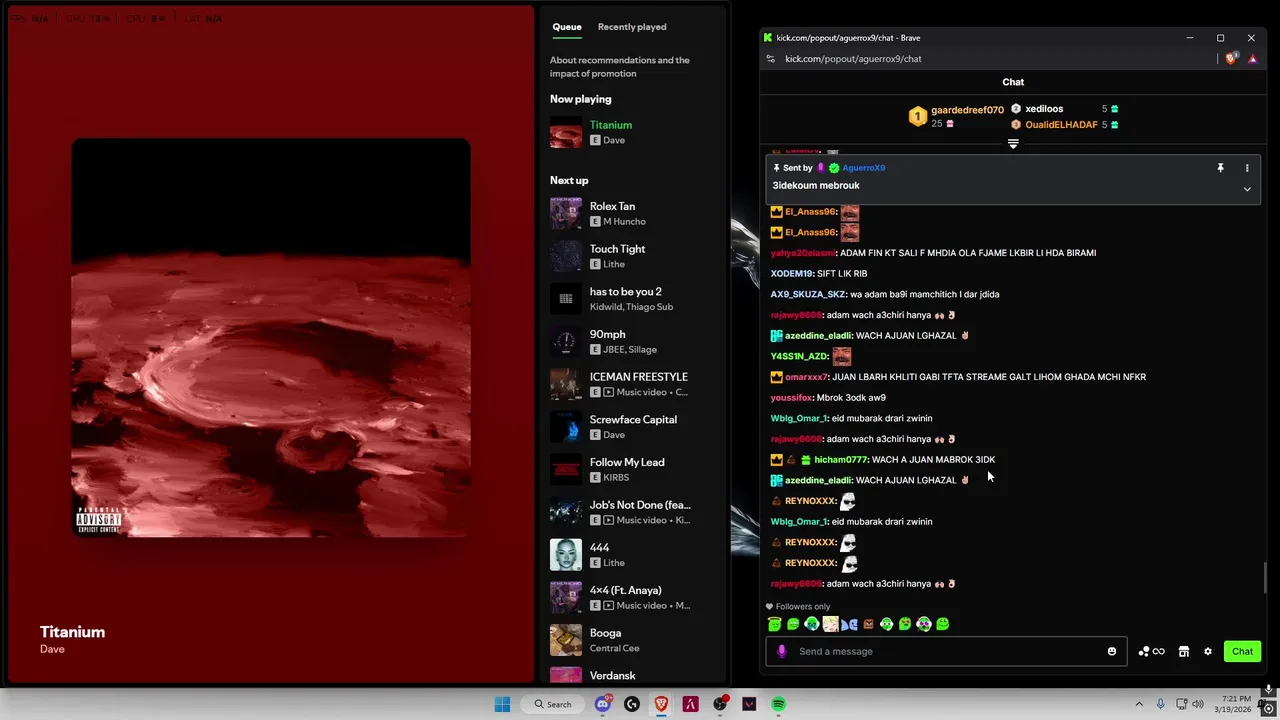Click the kick.com address bar URL
Screen dimensions: 1280x720
tap(853, 59)
